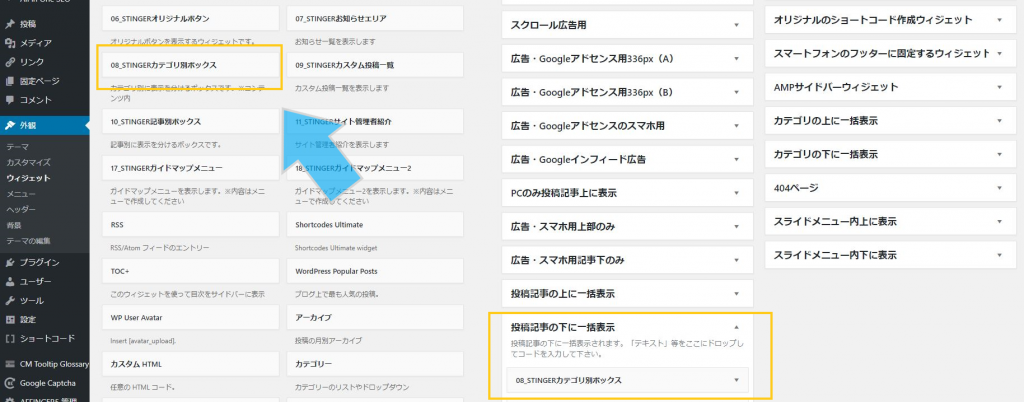Click the リンク chain icon
This screenshot has height=402, width=1024.
[x=10, y=62]
